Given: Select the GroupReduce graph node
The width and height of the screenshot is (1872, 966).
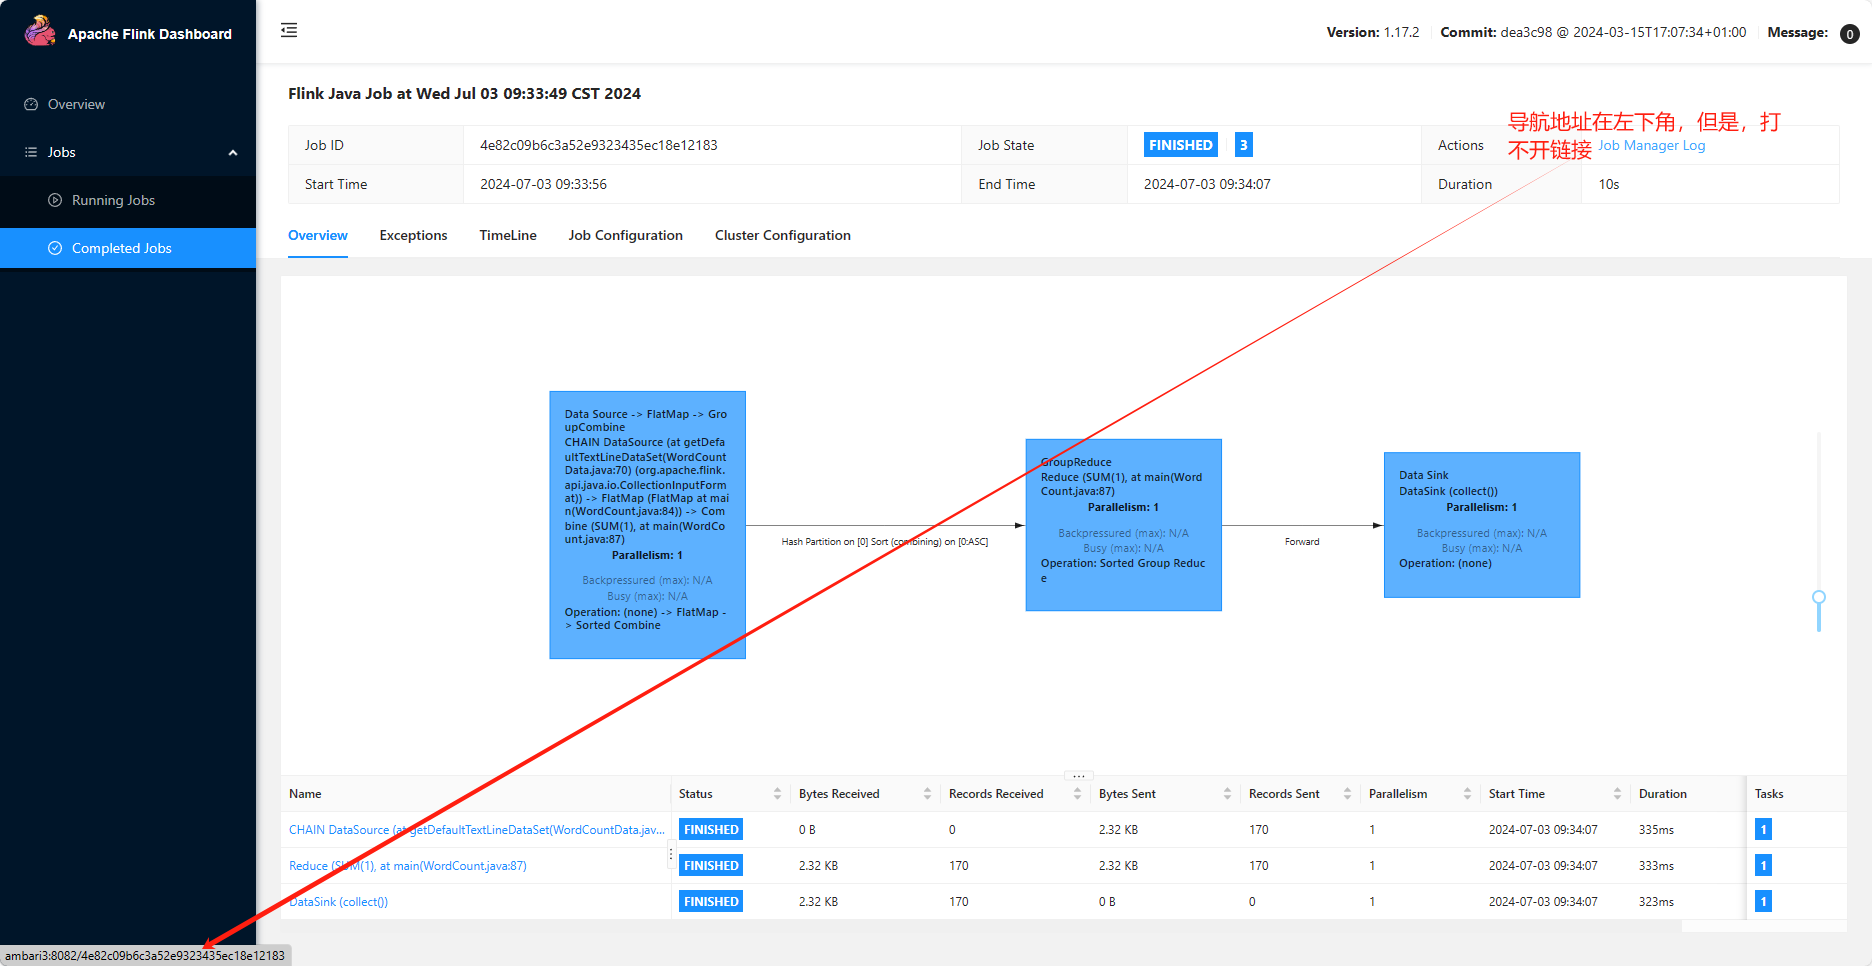Looking at the screenshot, I should (x=1124, y=525).
